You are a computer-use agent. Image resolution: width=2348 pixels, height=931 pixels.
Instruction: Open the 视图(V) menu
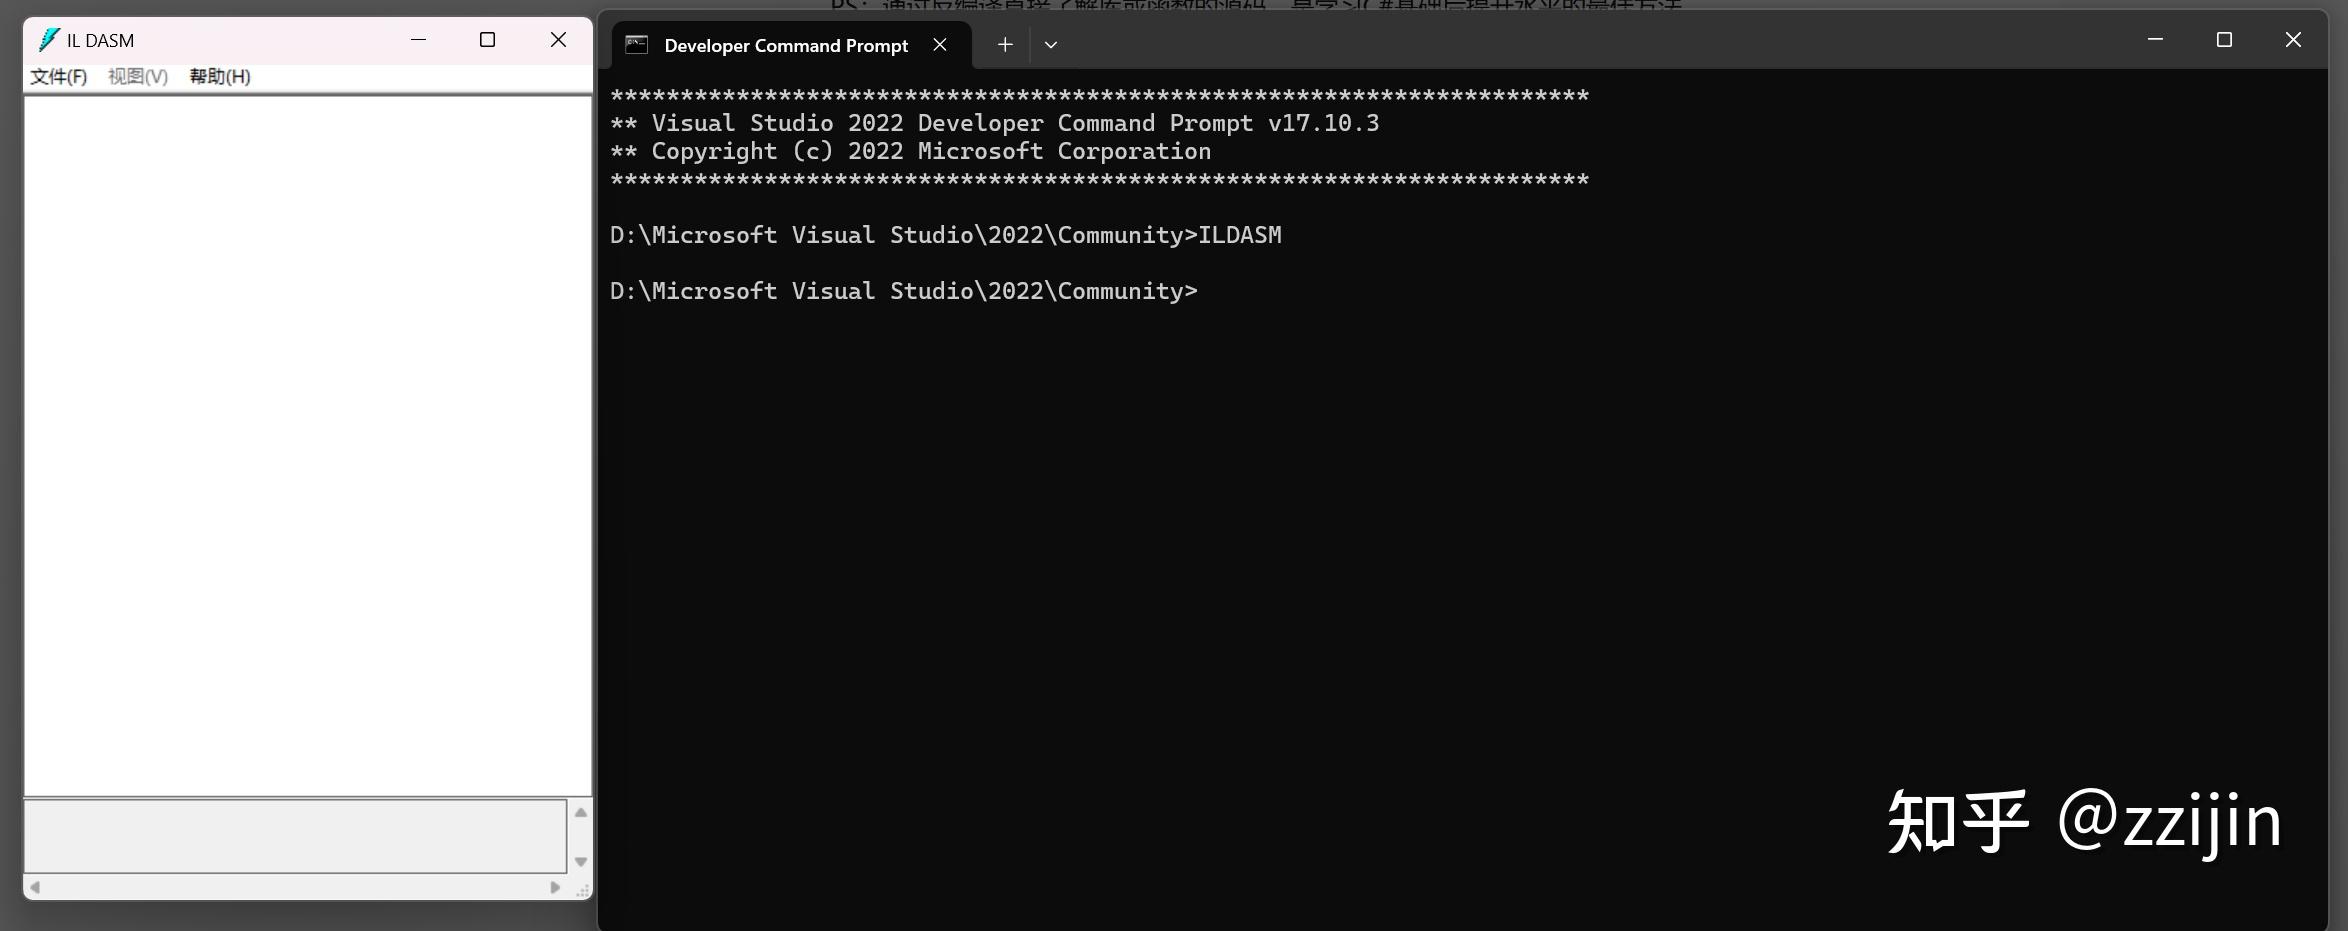pyautogui.click(x=138, y=77)
